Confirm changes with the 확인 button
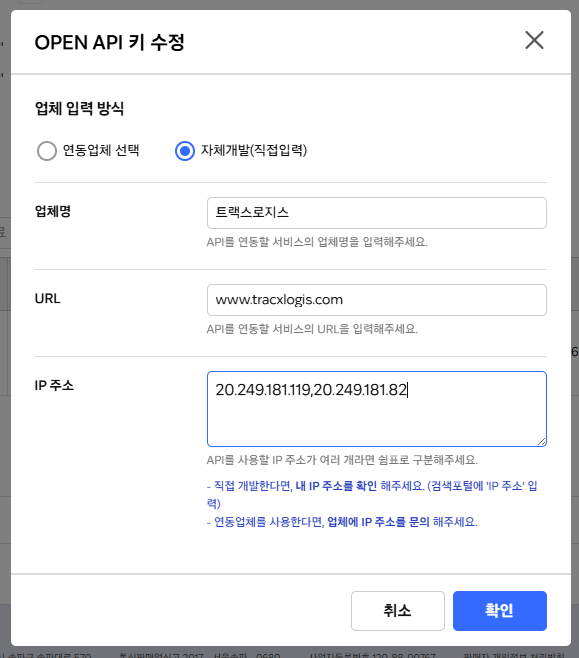579x658 pixels. (x=499, y=611)
